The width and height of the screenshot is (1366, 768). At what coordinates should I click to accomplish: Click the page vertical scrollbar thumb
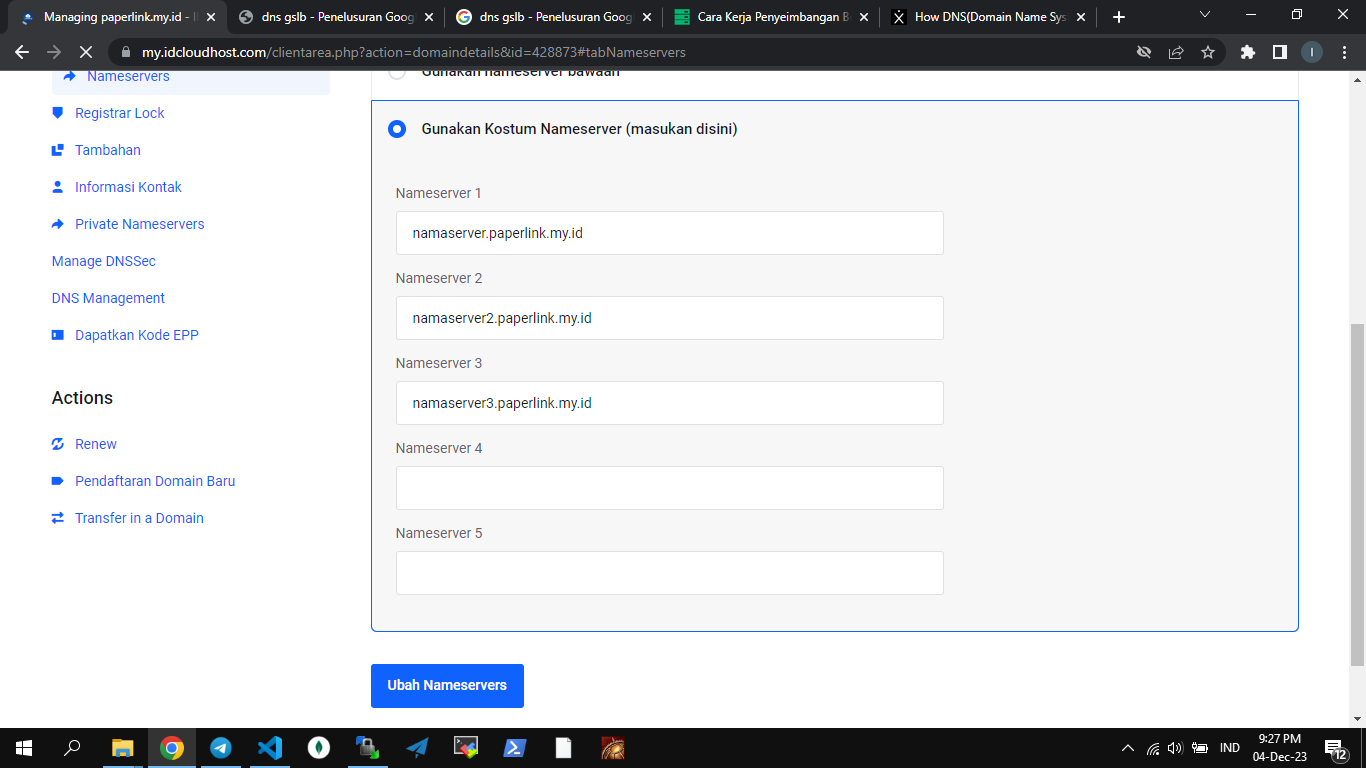[1357, 494]
